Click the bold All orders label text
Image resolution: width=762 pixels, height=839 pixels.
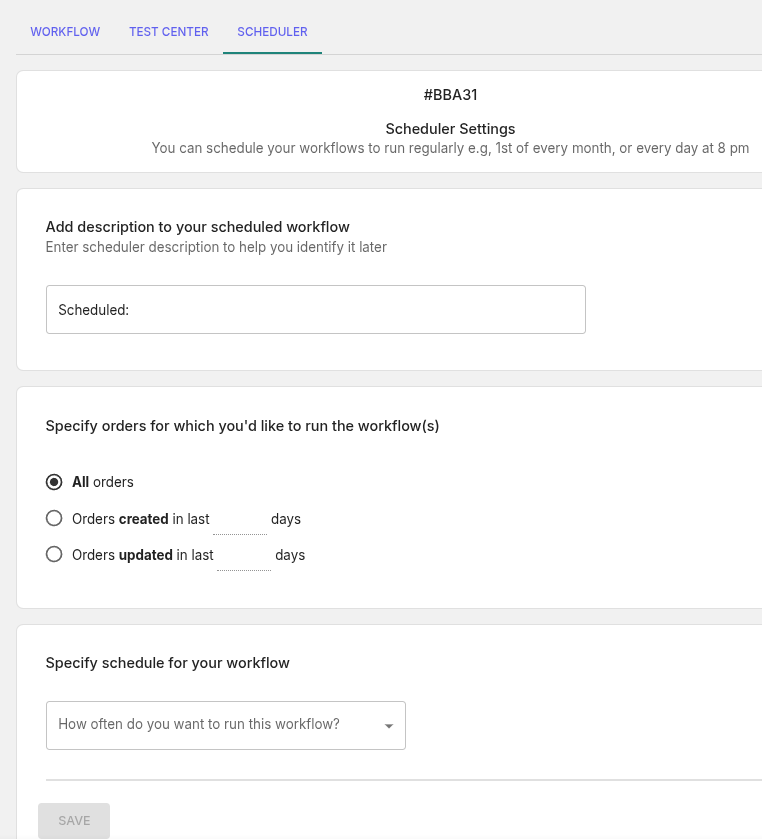[102, 482]
